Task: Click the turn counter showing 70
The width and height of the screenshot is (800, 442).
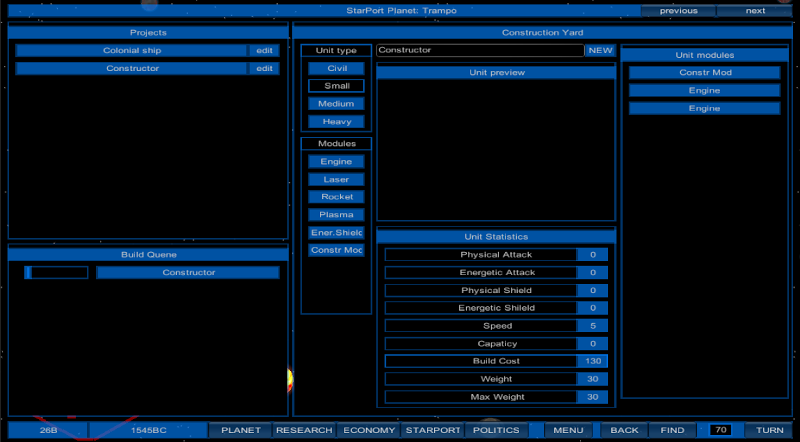Action: click(x=720, y=430)
